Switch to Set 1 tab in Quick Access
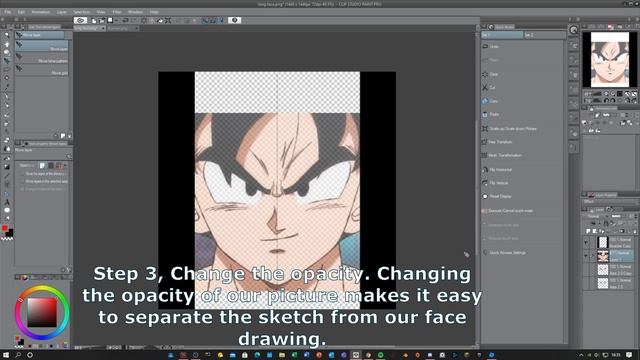The height and width of the screenshot is (360, 640). point(502,35)
